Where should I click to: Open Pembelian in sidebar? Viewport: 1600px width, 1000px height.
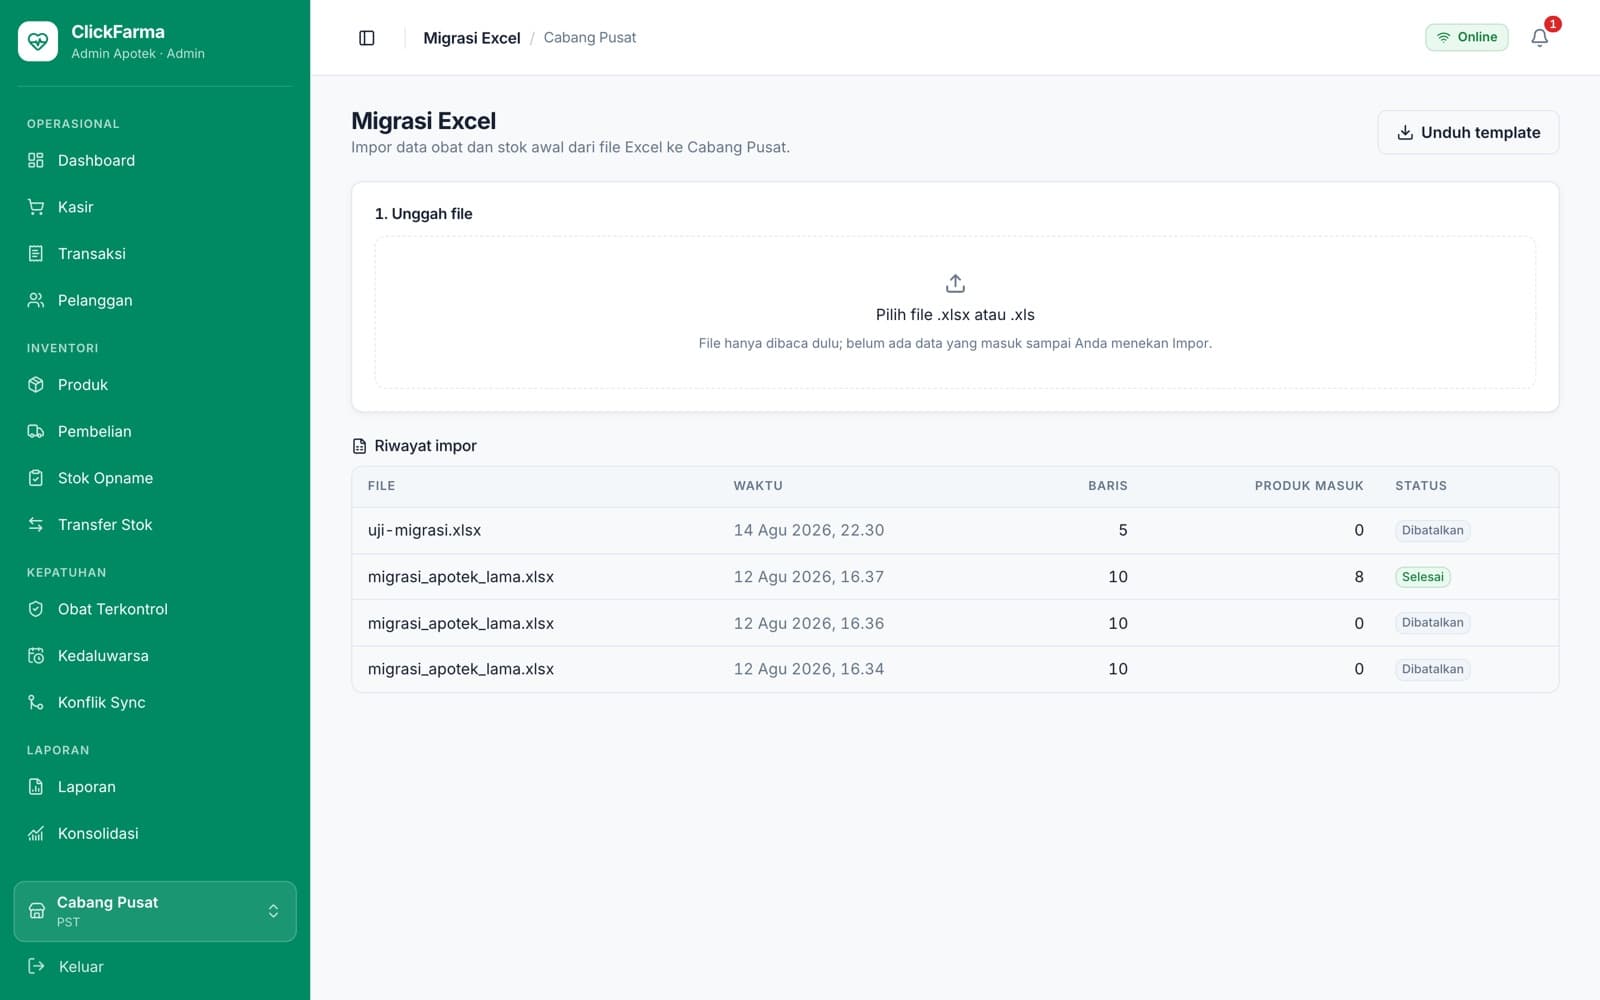click(155, 431)
